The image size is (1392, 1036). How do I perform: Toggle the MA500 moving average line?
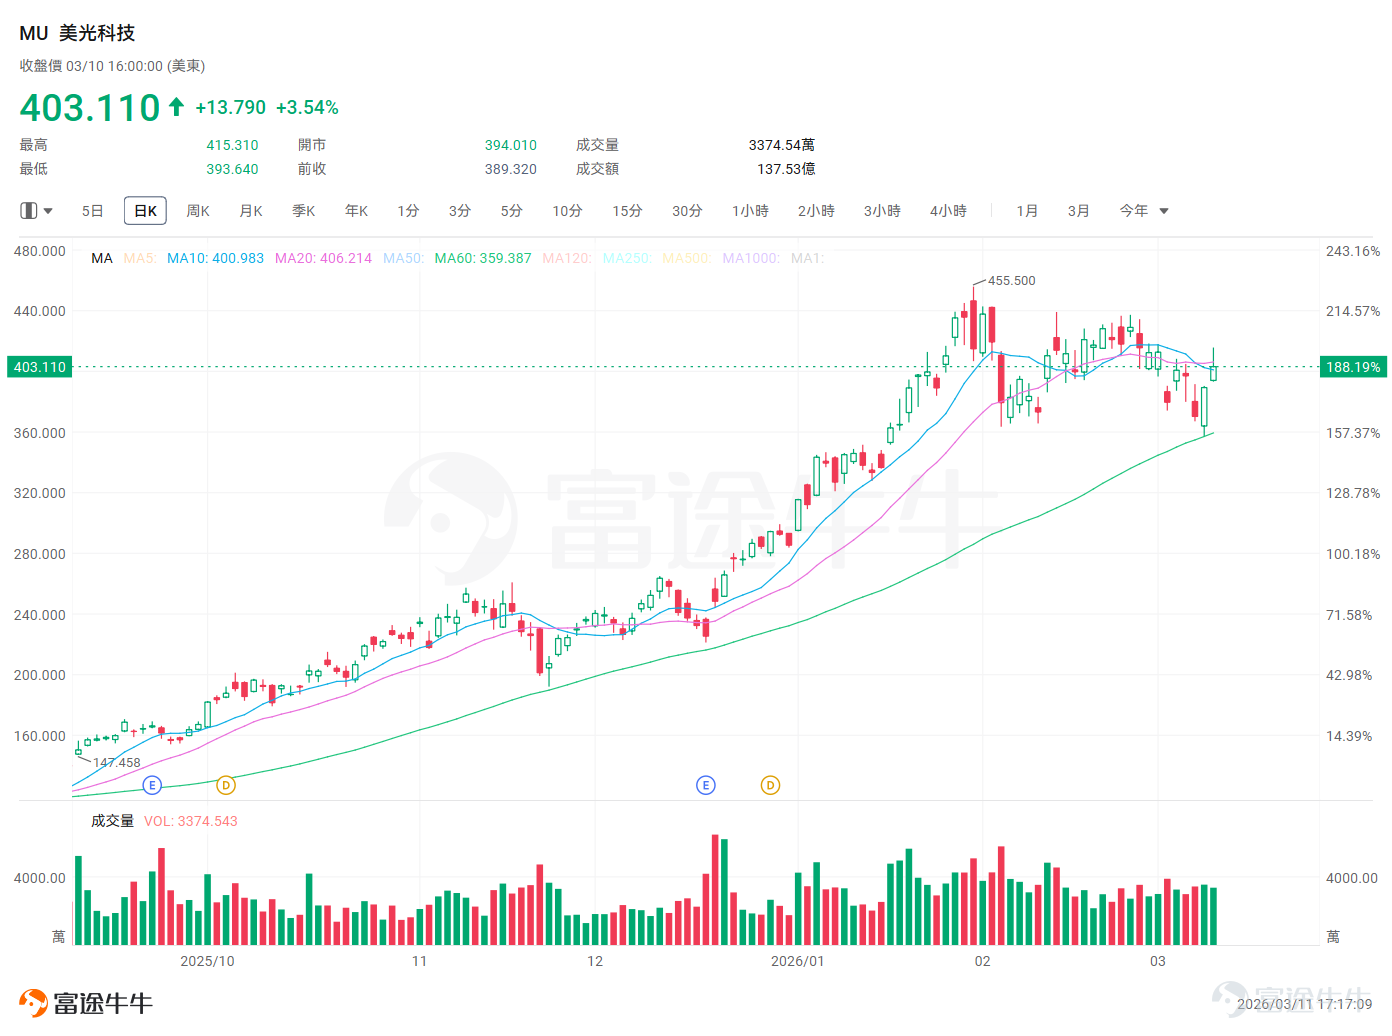[x=687, y=258]
